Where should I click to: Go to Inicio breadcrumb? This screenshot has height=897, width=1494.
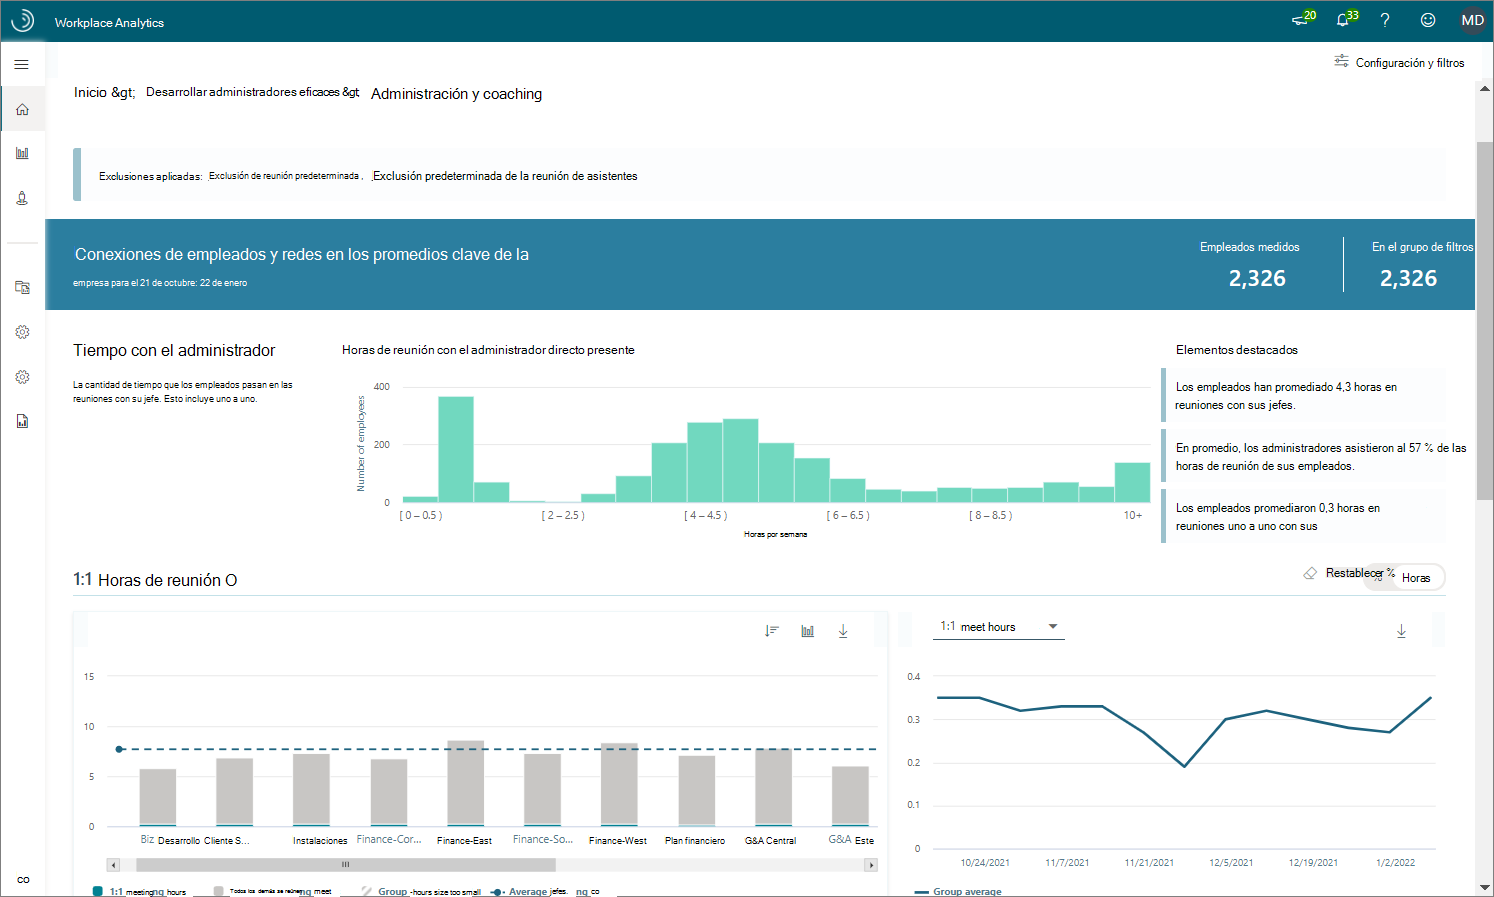[104, 92]
